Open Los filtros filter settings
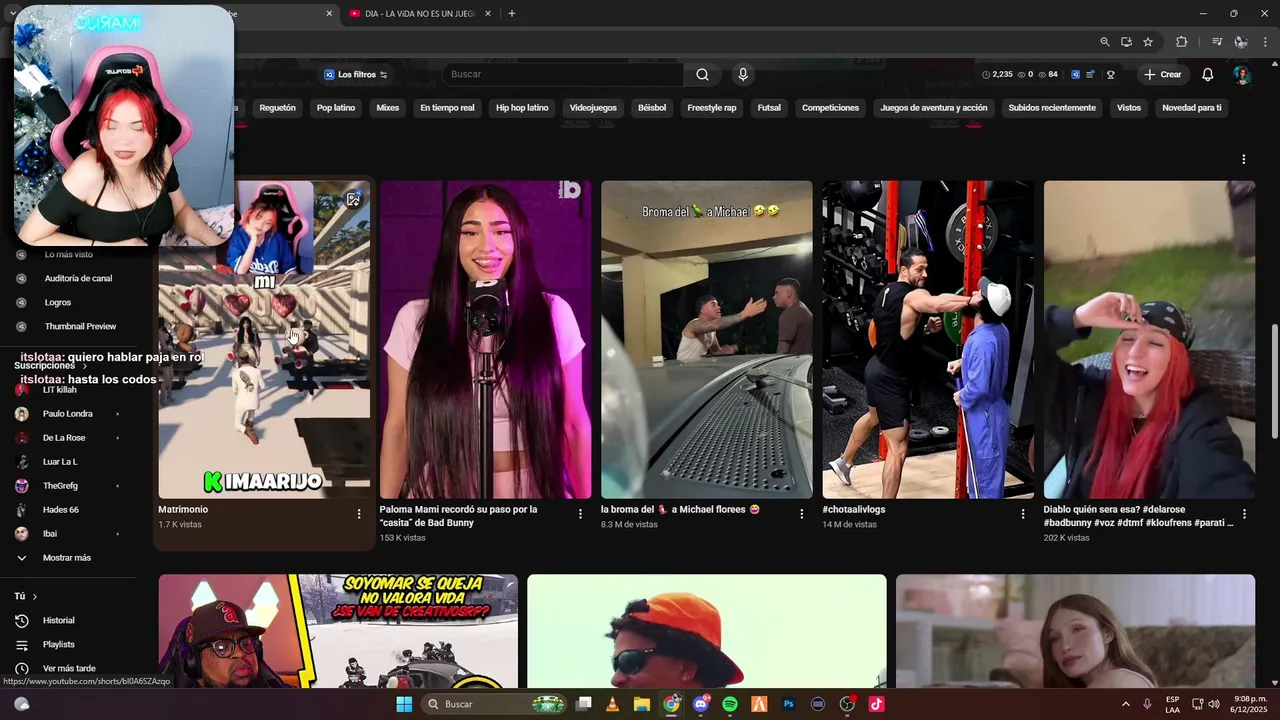The width and height of the screenshot is (1280, 720). click(x=356, y=75)
